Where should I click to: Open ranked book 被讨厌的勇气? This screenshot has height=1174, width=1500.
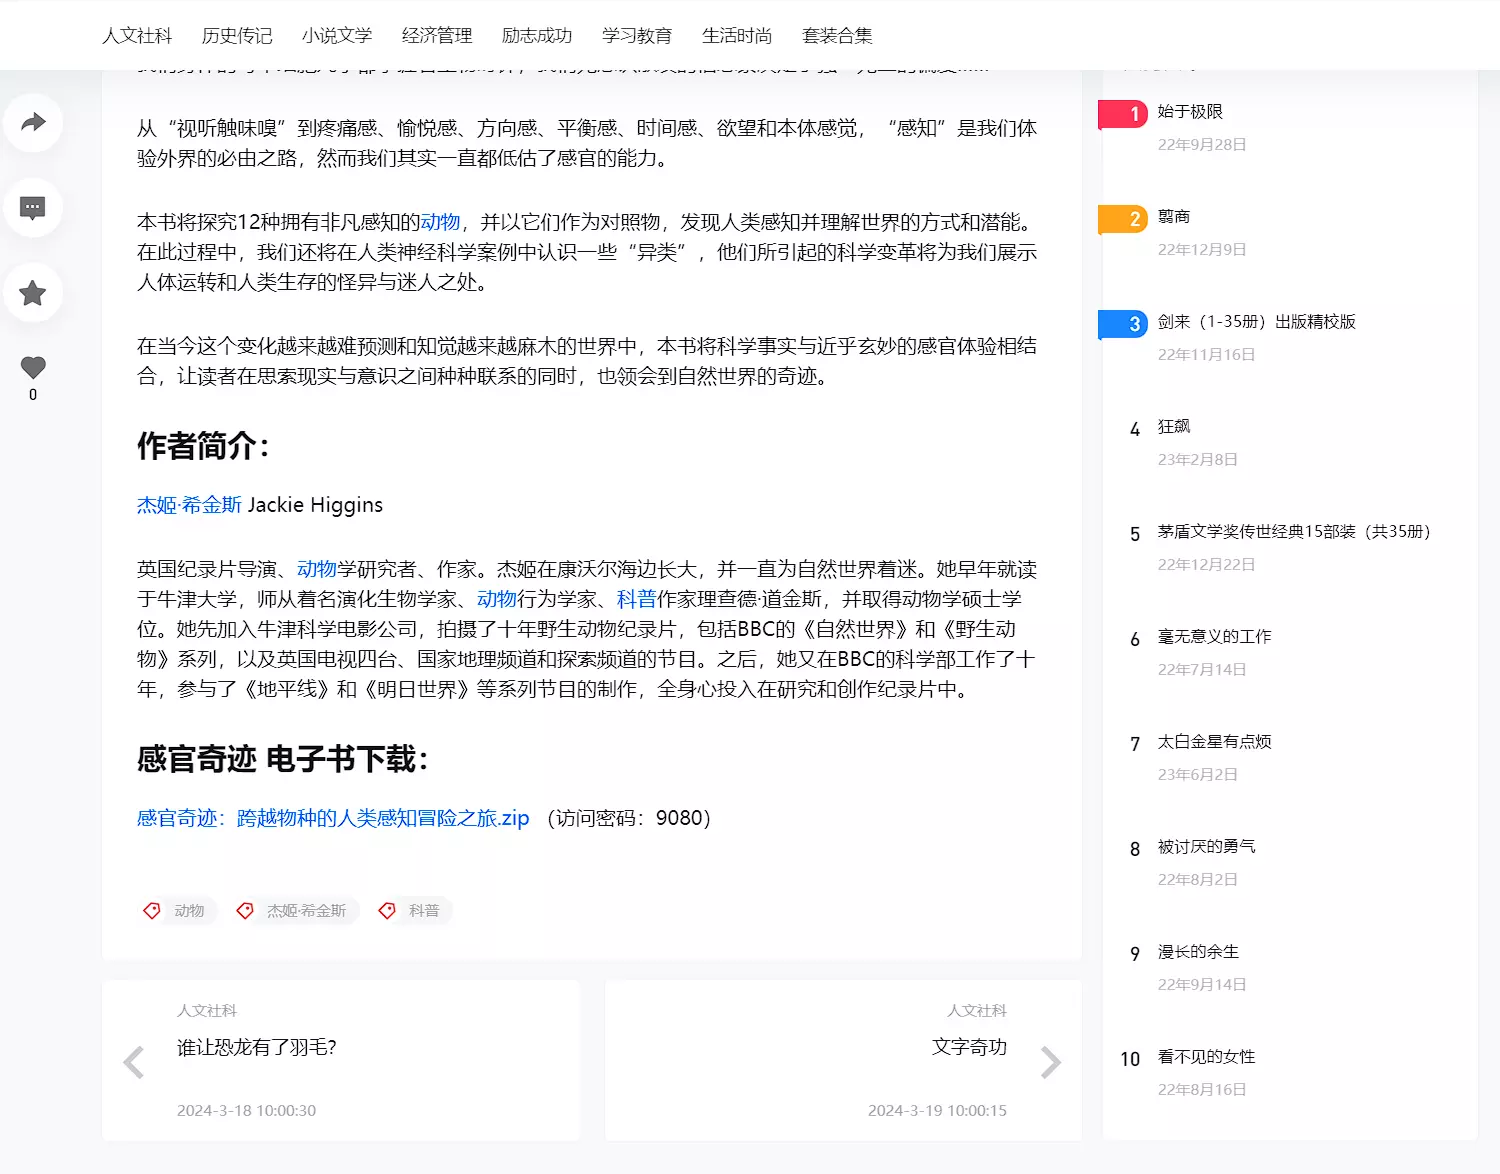click(1206, 847)
